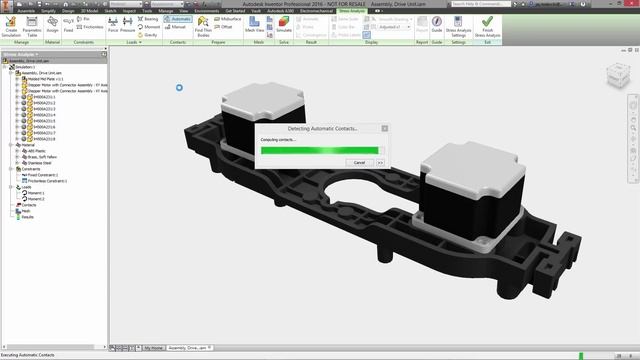
Task: Click the Manual contacts tool
Action: [176, 27]
